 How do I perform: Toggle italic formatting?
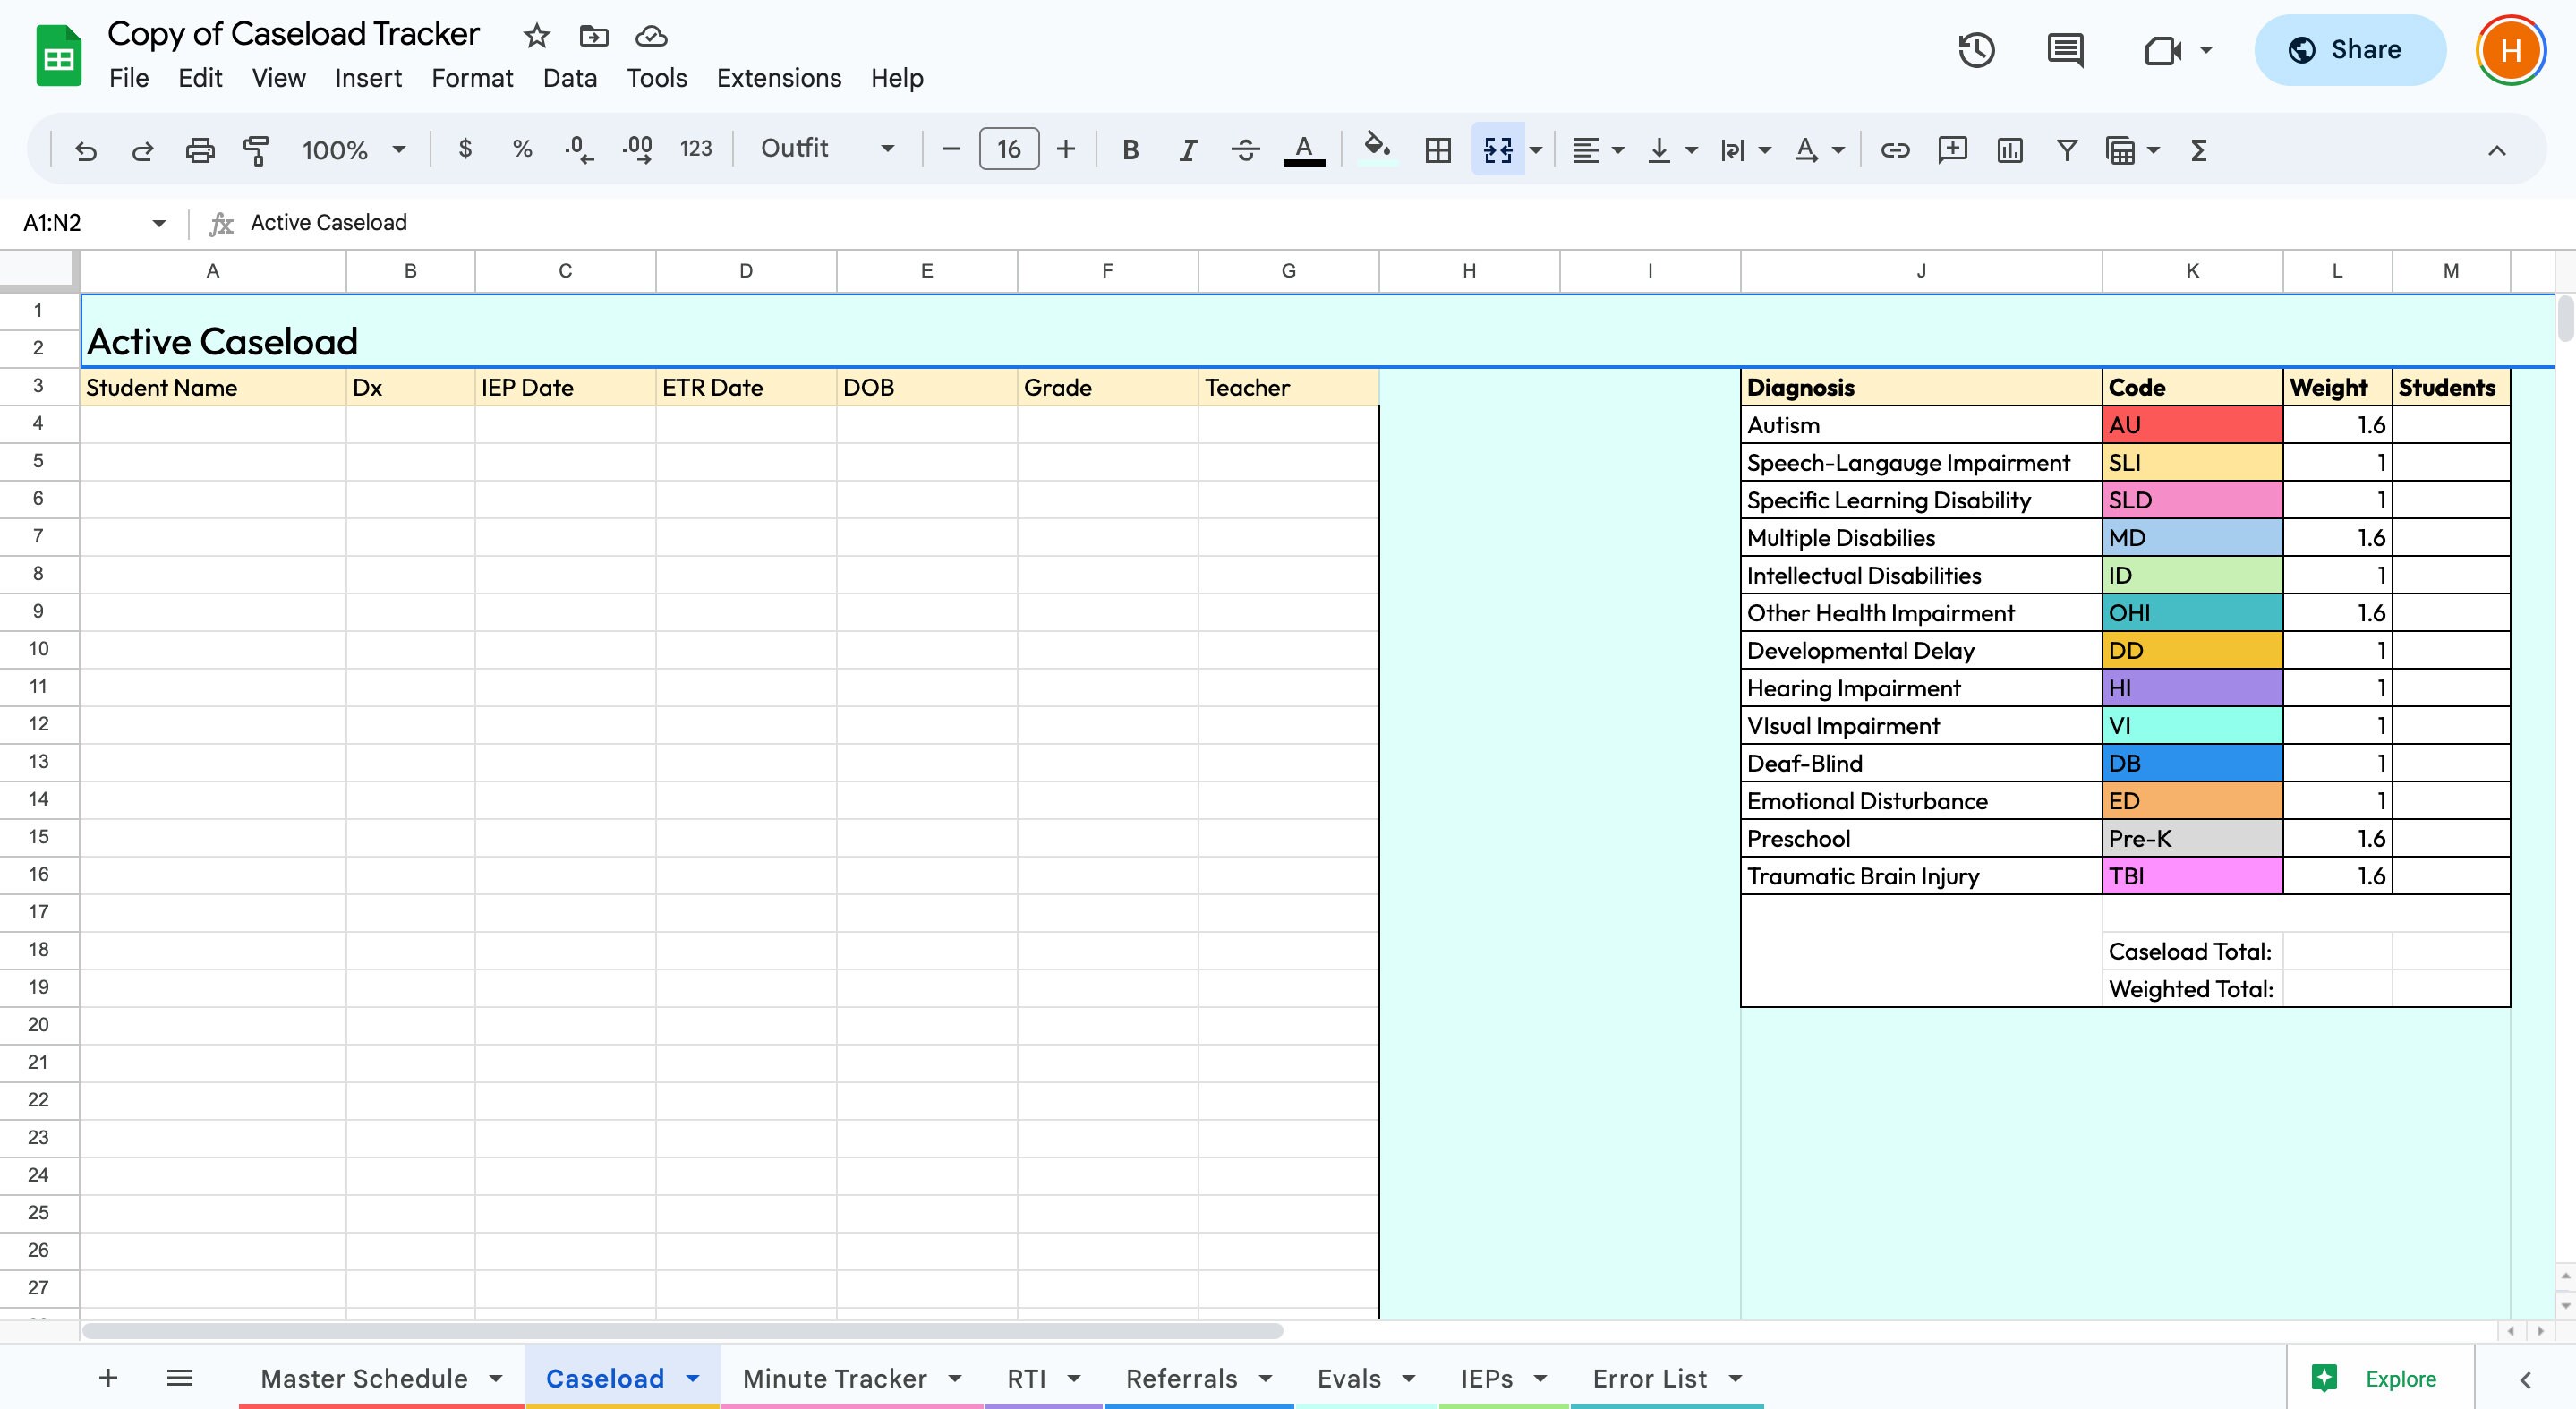pos(1187,150)
